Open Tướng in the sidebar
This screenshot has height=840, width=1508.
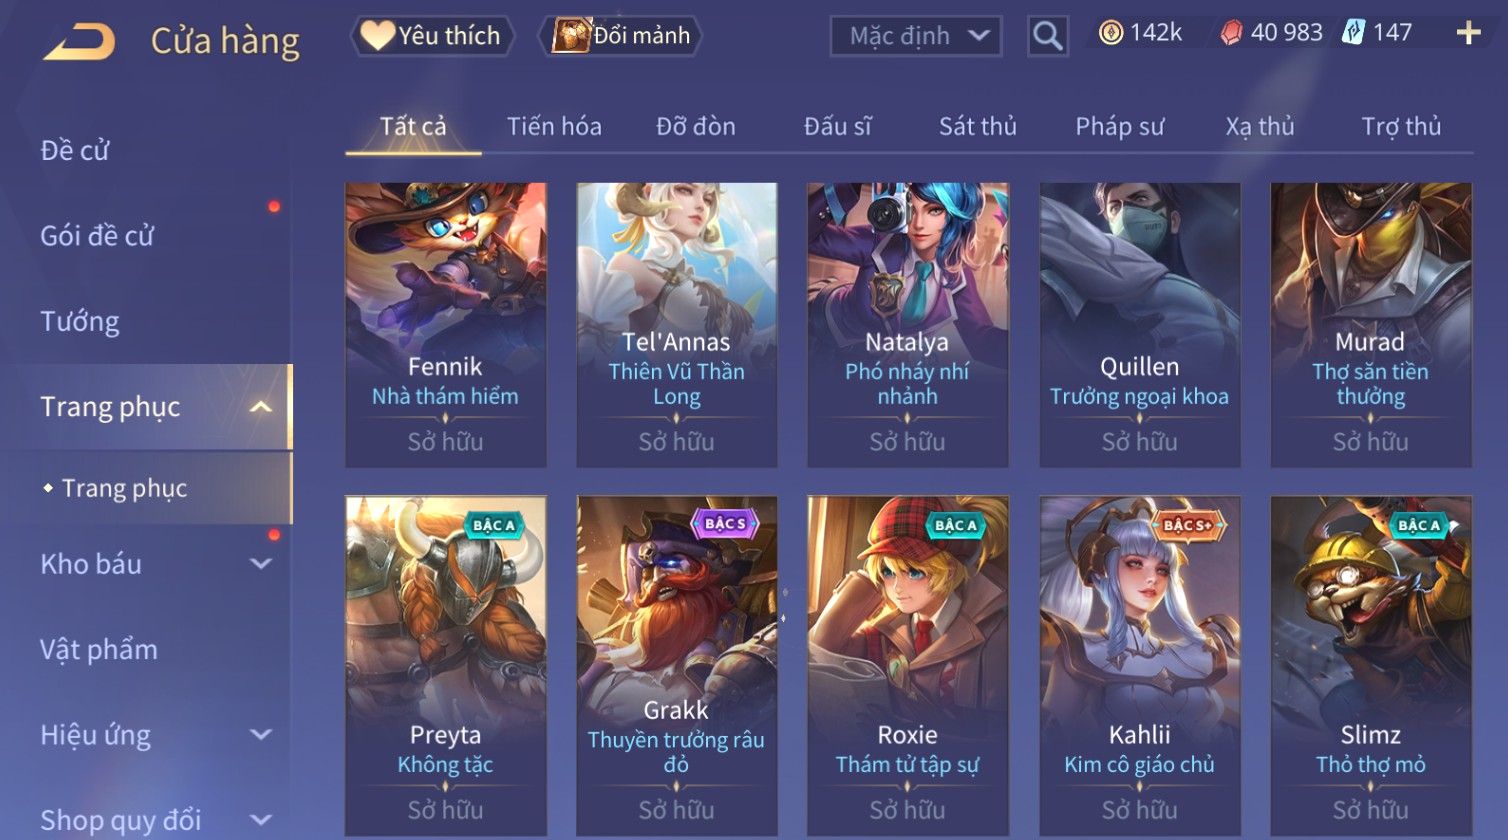tap(80, 322)
